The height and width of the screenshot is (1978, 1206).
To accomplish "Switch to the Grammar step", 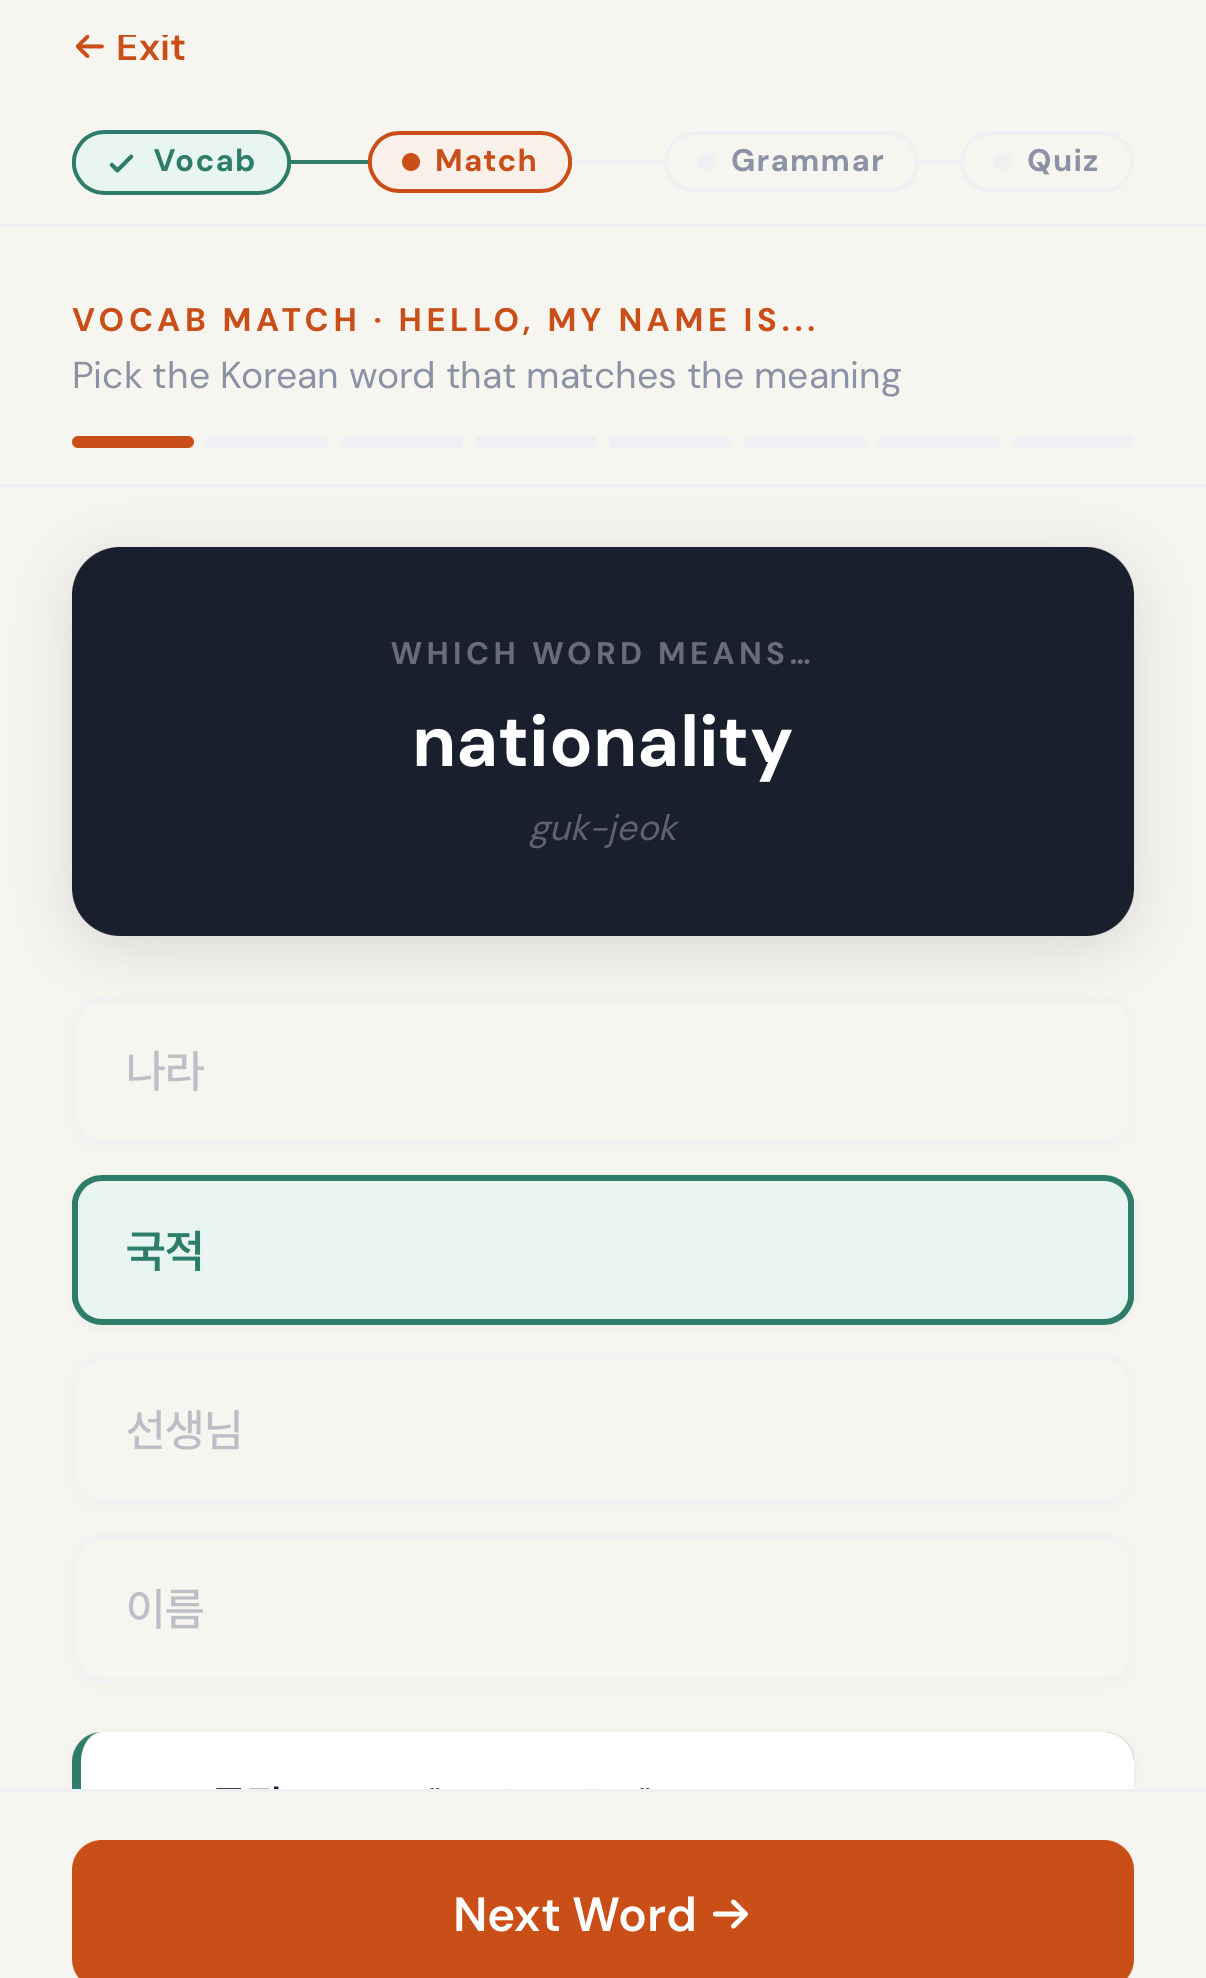I will 791,161.
